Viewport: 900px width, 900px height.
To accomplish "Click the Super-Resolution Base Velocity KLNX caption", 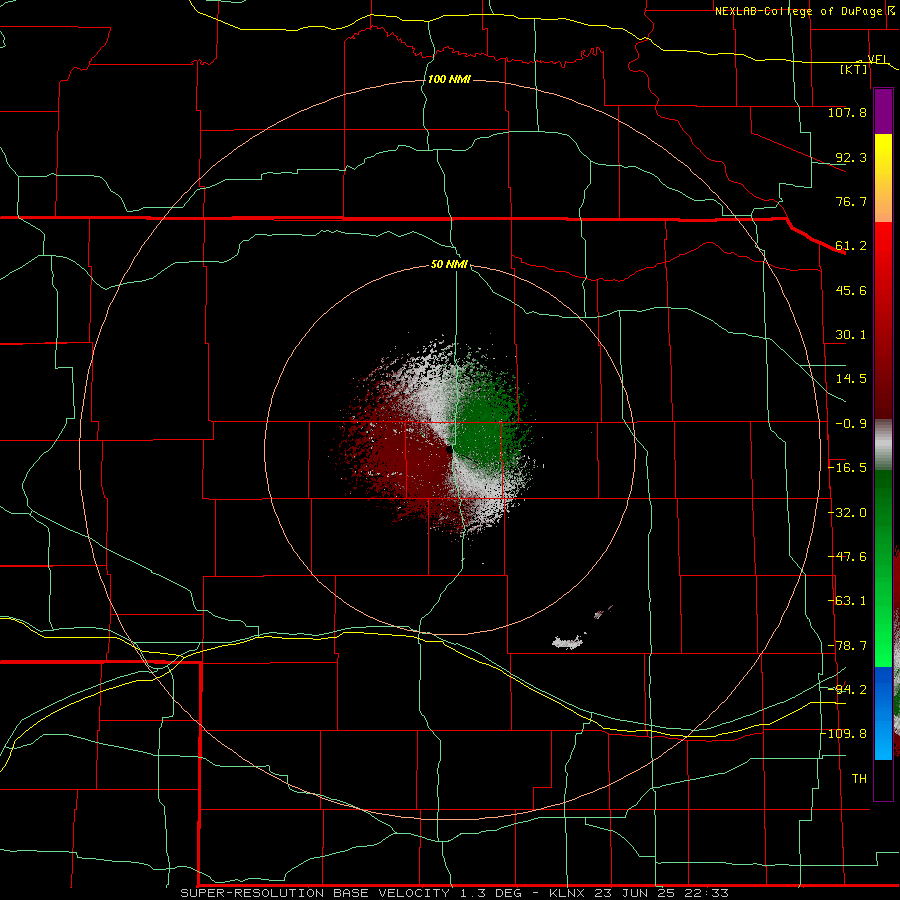I will [x=455, y=893].
